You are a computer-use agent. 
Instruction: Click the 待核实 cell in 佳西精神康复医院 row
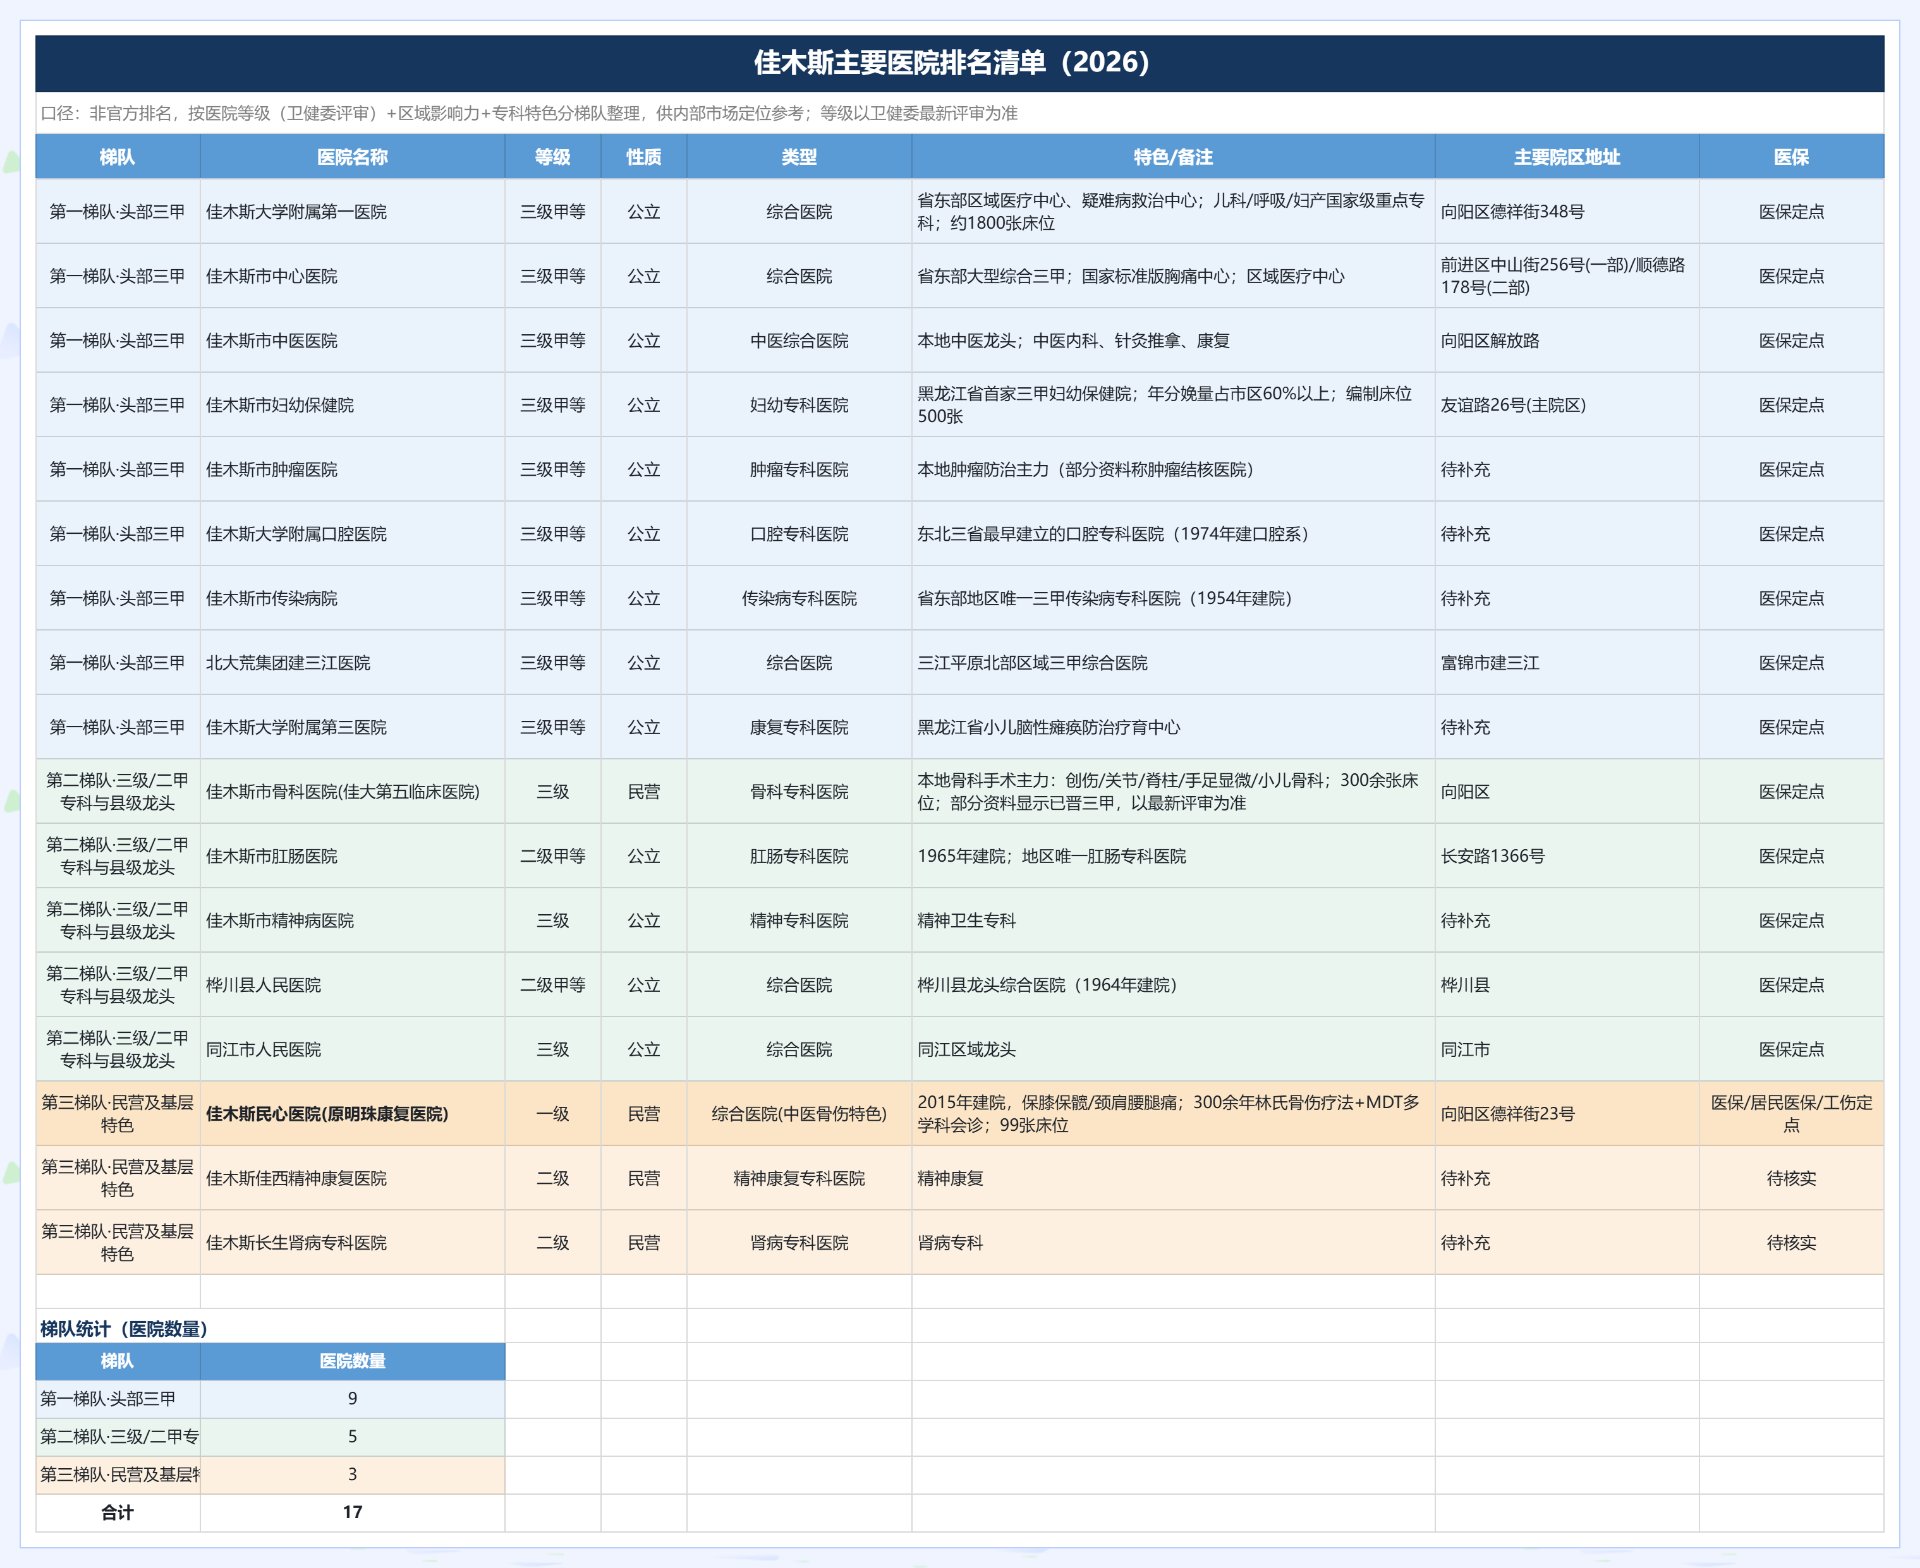[x=1791, y=1179]
